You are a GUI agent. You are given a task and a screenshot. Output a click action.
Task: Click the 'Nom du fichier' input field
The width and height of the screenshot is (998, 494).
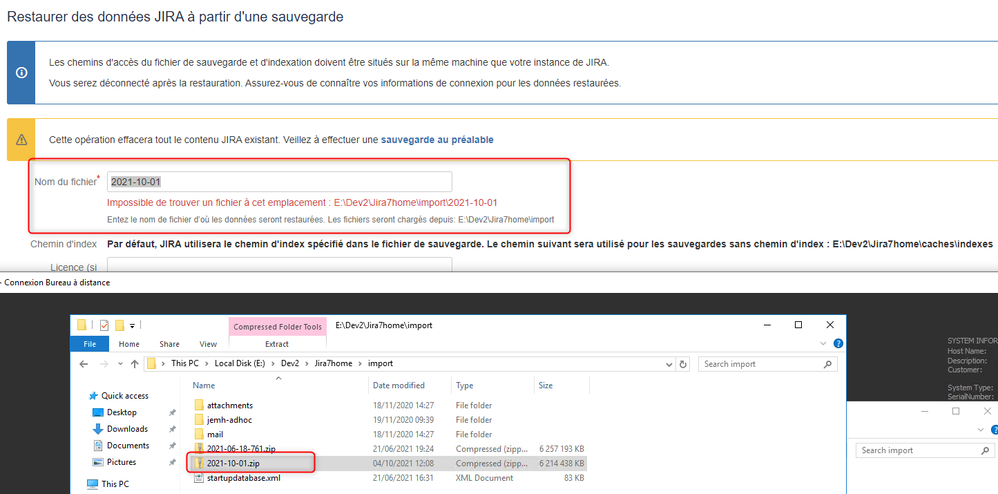(279, 181)
